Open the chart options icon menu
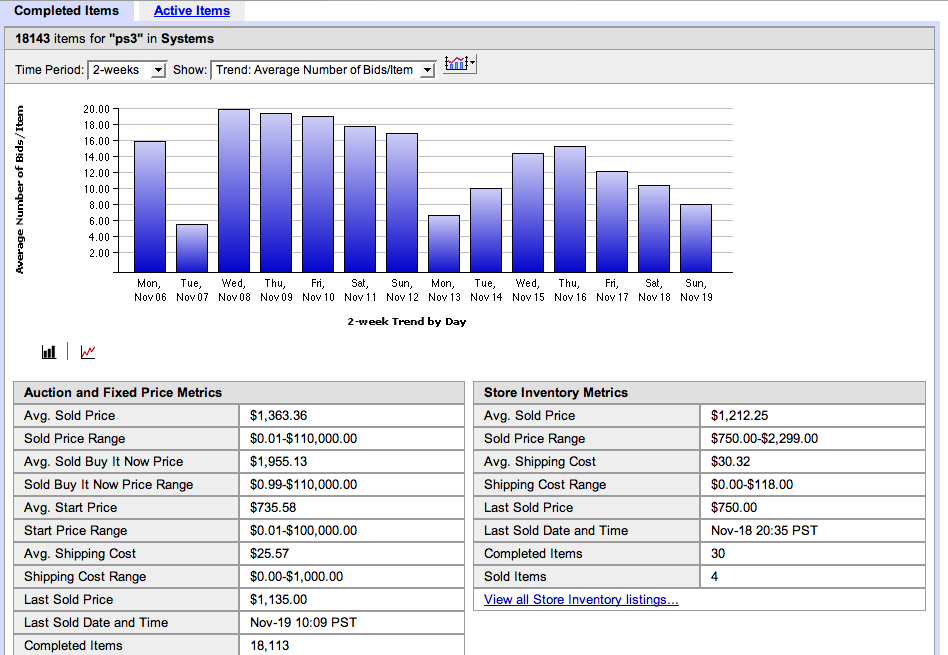 [x=460, y=63]
